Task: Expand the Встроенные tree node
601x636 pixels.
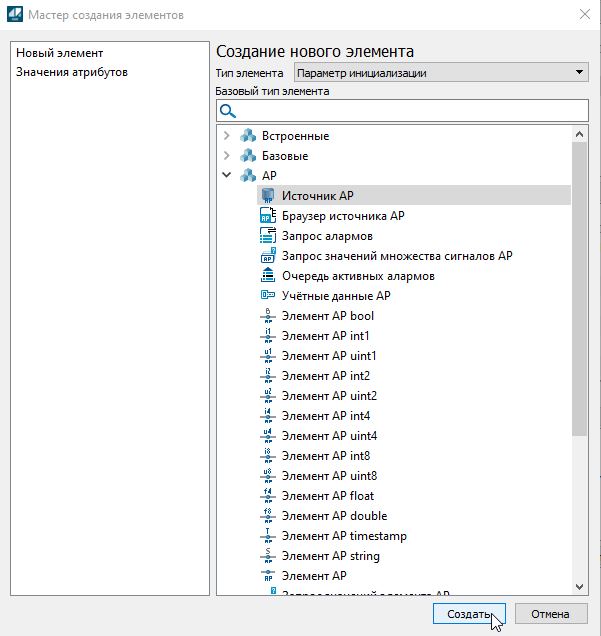Action: click(227, 136)
